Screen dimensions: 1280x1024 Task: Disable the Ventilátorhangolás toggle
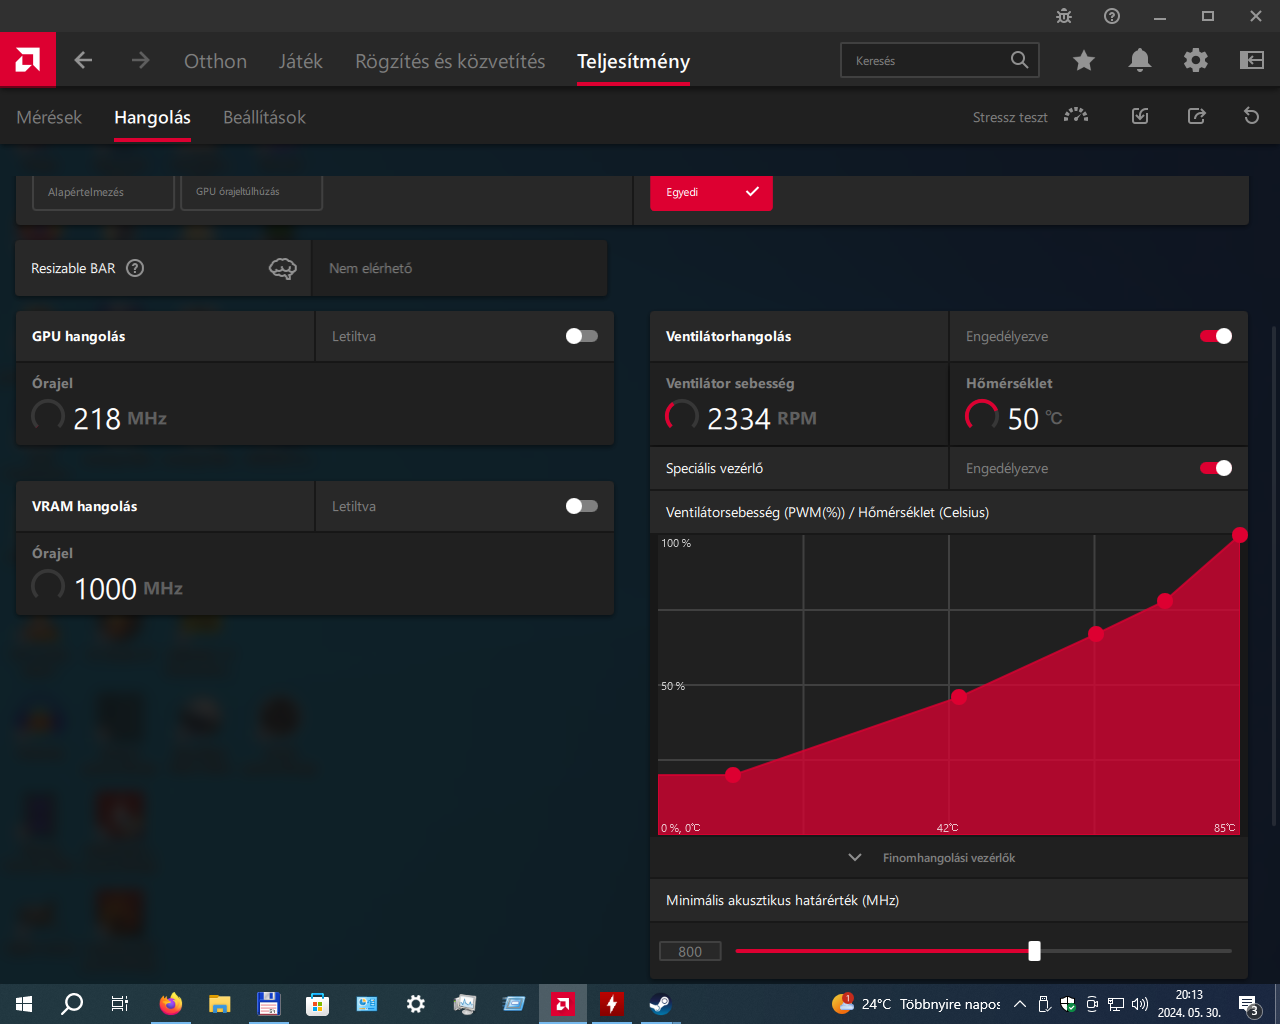pos(1216,336)
